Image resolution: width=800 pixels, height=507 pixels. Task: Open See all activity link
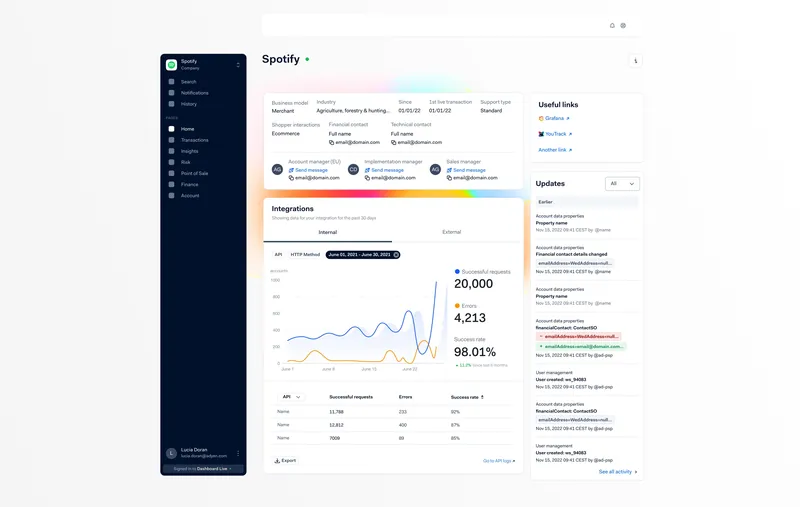click(618, 472)
